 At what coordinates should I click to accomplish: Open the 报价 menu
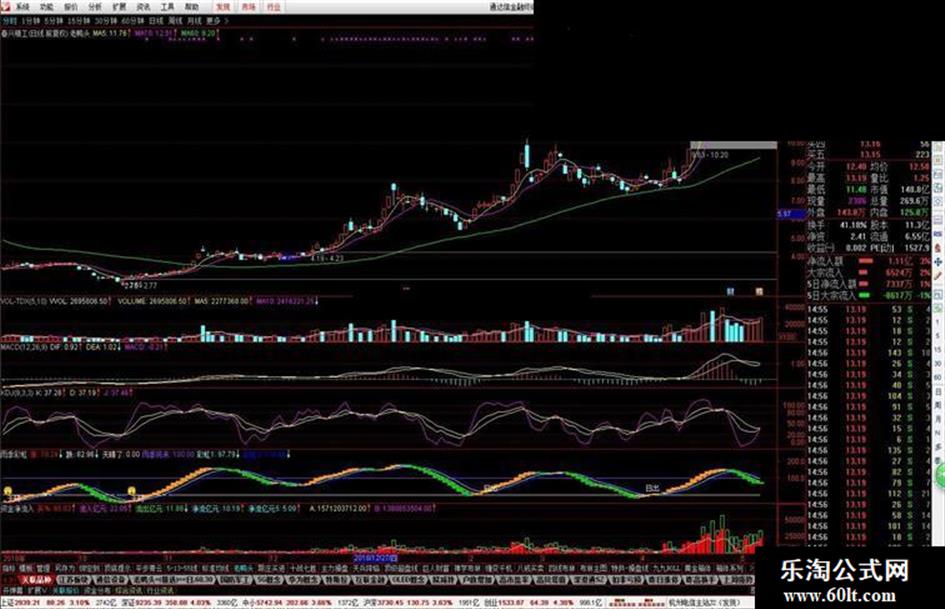71,7
